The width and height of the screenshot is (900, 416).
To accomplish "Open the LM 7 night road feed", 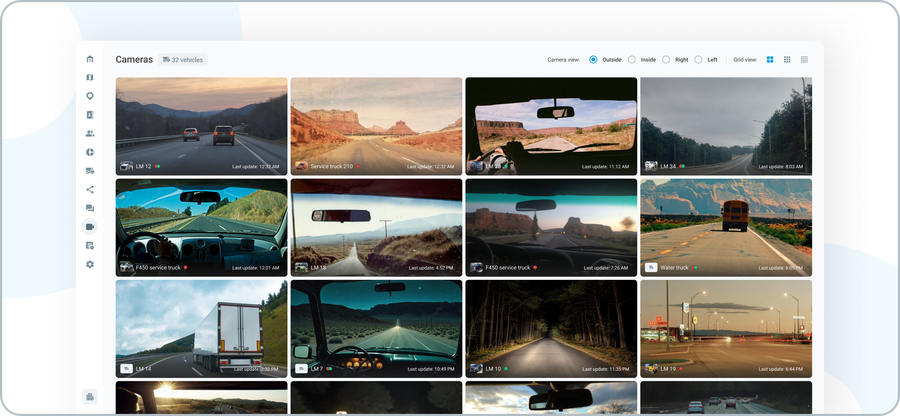I will pos(377,329).
